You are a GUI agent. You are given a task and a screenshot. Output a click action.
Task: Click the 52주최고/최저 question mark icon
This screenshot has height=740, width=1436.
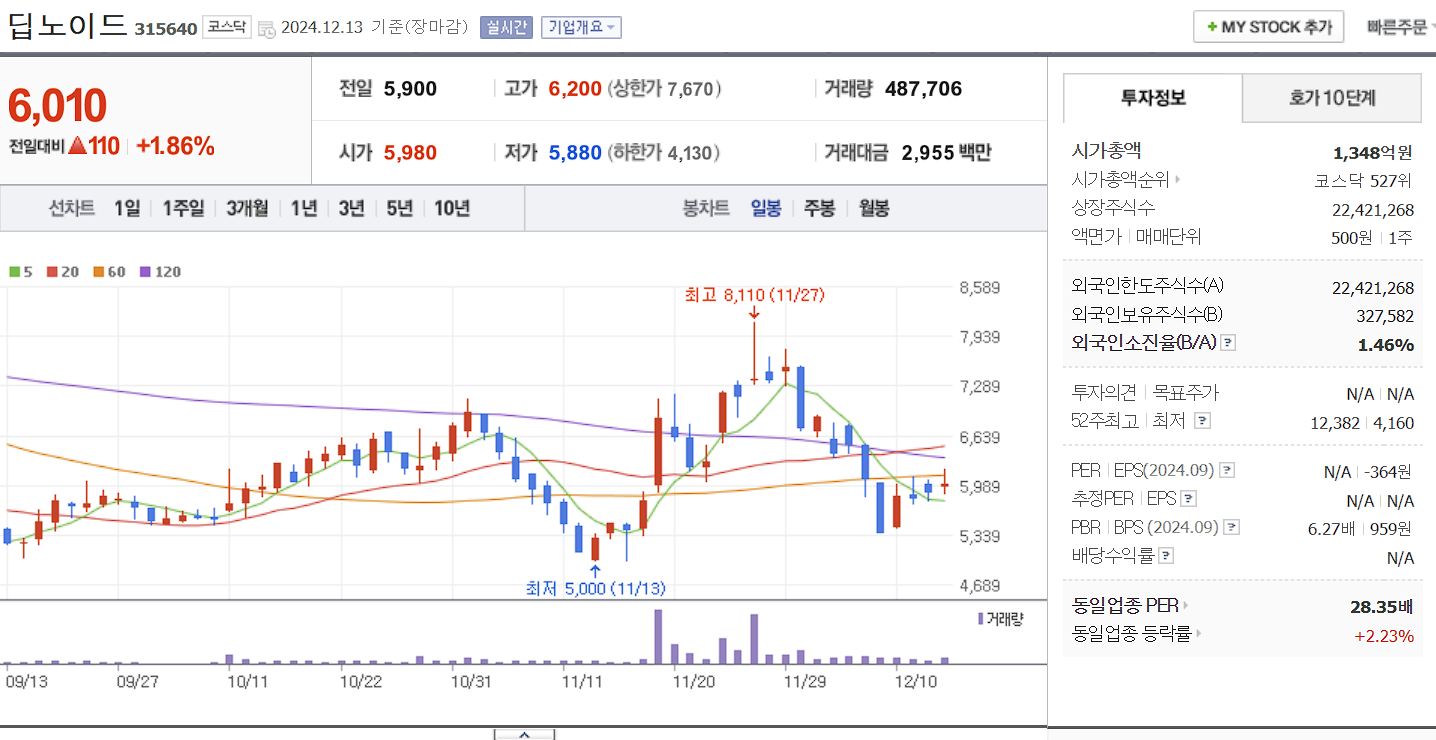(1205, 420)
